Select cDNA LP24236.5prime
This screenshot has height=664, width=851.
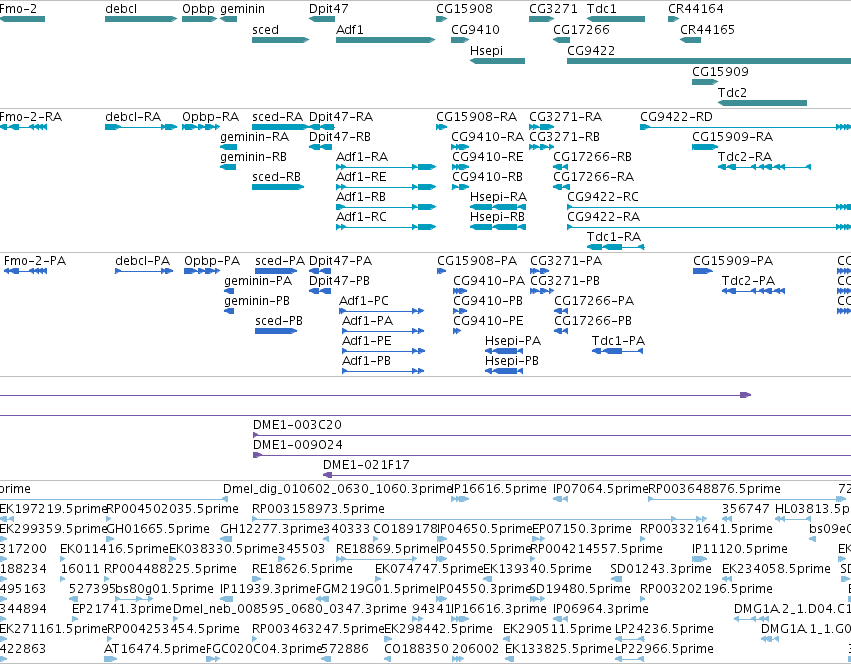coord(664,629)
